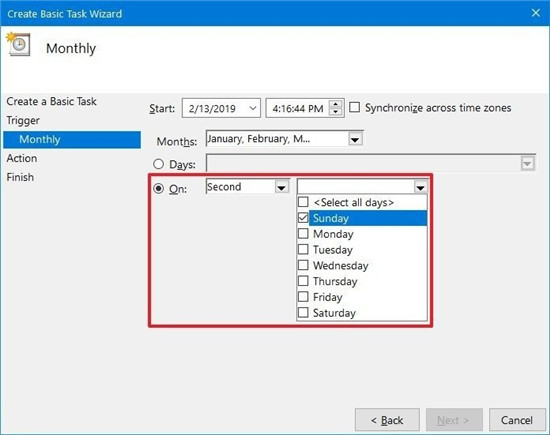Open the Start date picker dropdown
Screen dimensions: 550x435
[253, 108]
